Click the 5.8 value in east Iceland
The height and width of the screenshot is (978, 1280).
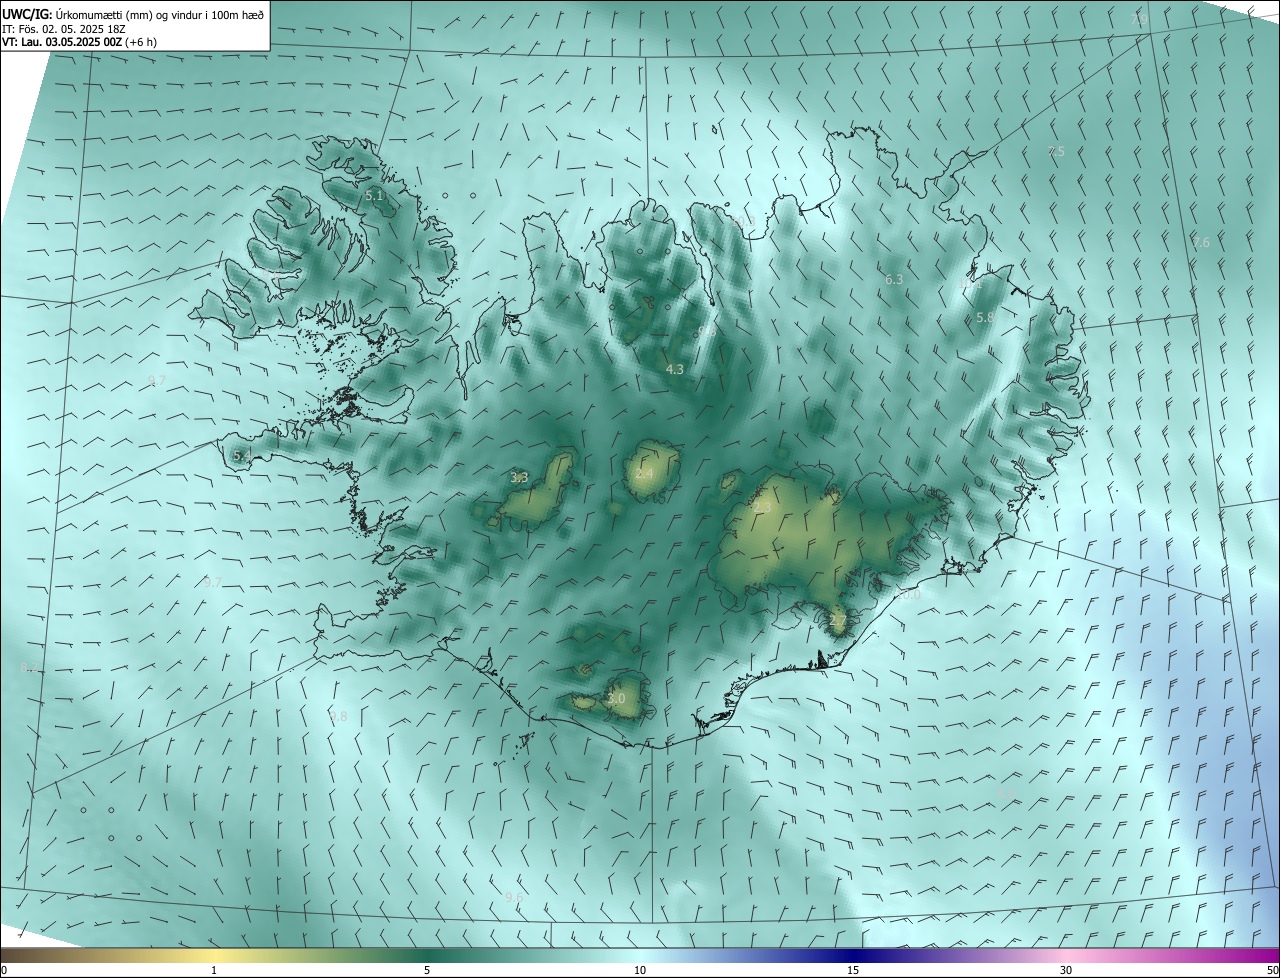pos(985,318)
